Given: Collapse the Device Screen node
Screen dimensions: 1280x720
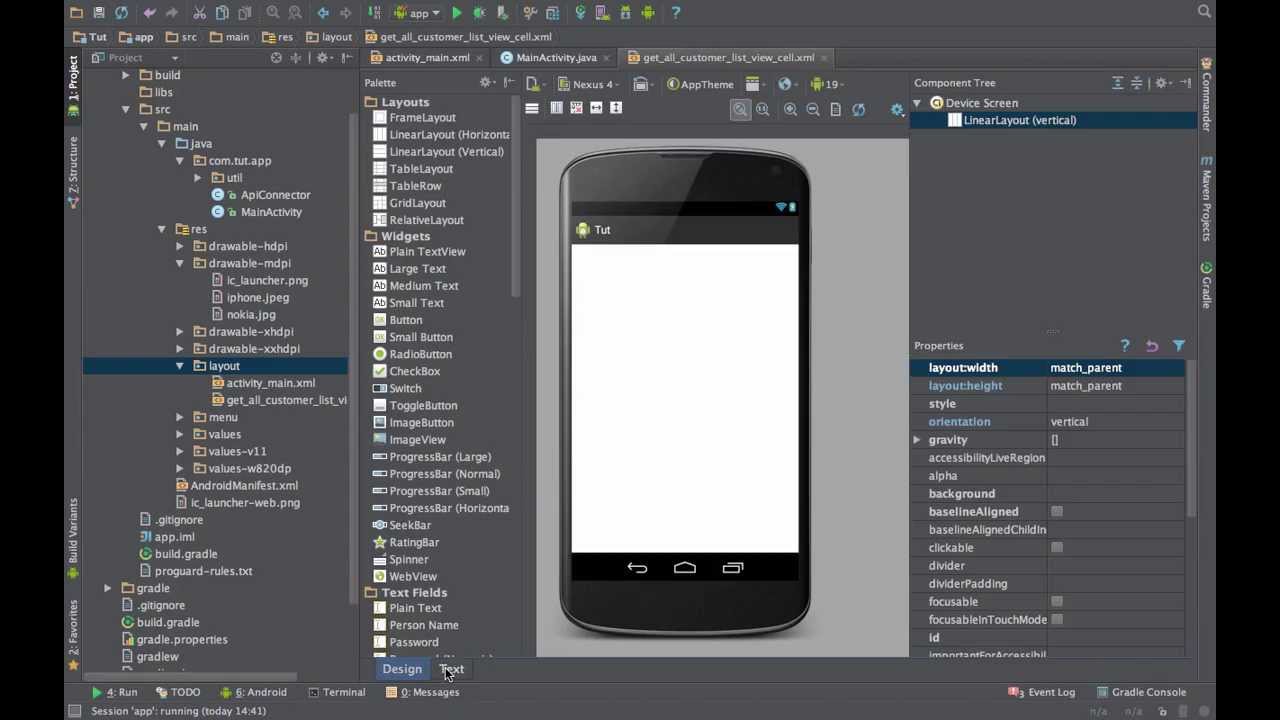Looking at the screenshot, I should [917, 103].
